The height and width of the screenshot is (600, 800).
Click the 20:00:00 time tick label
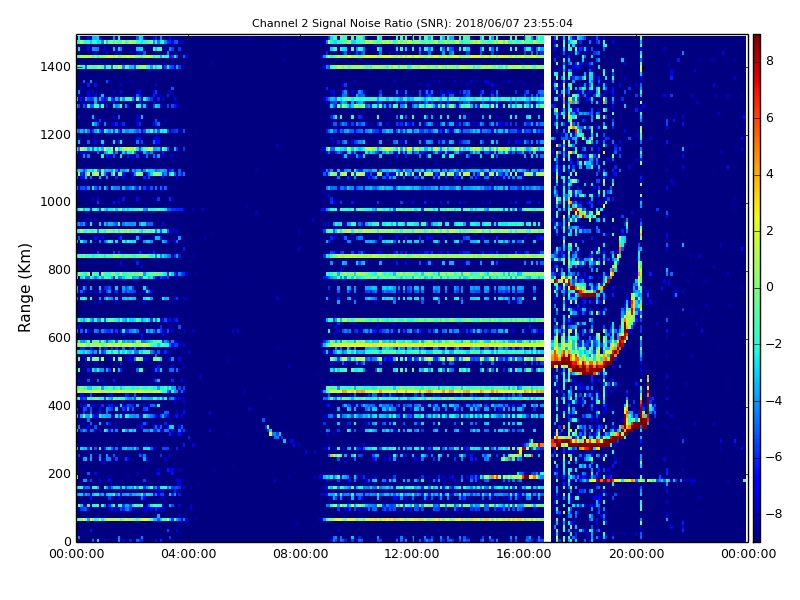636,554
